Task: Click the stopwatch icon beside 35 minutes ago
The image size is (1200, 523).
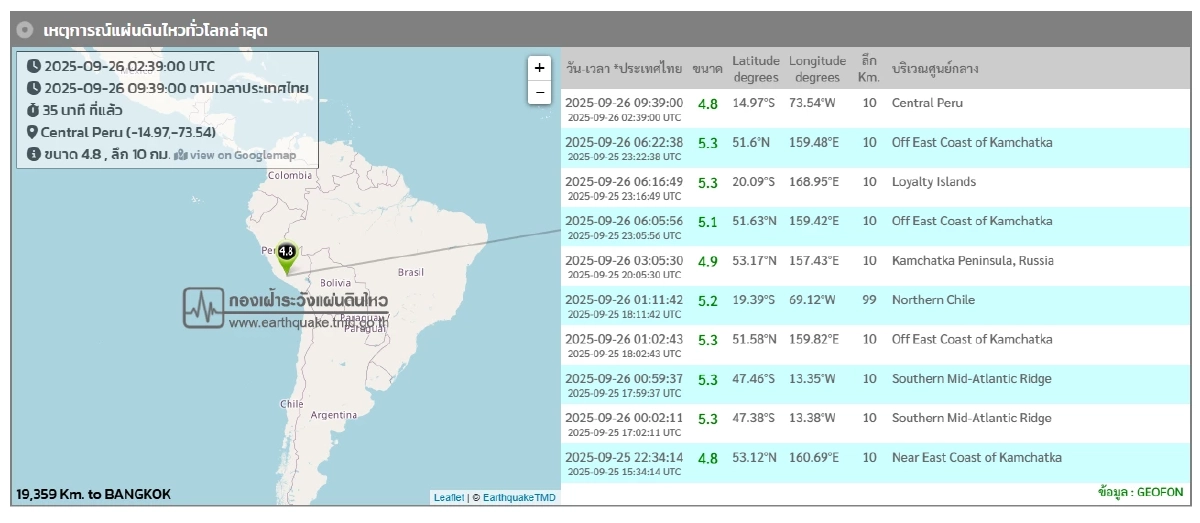Action: tap(34, 110)
